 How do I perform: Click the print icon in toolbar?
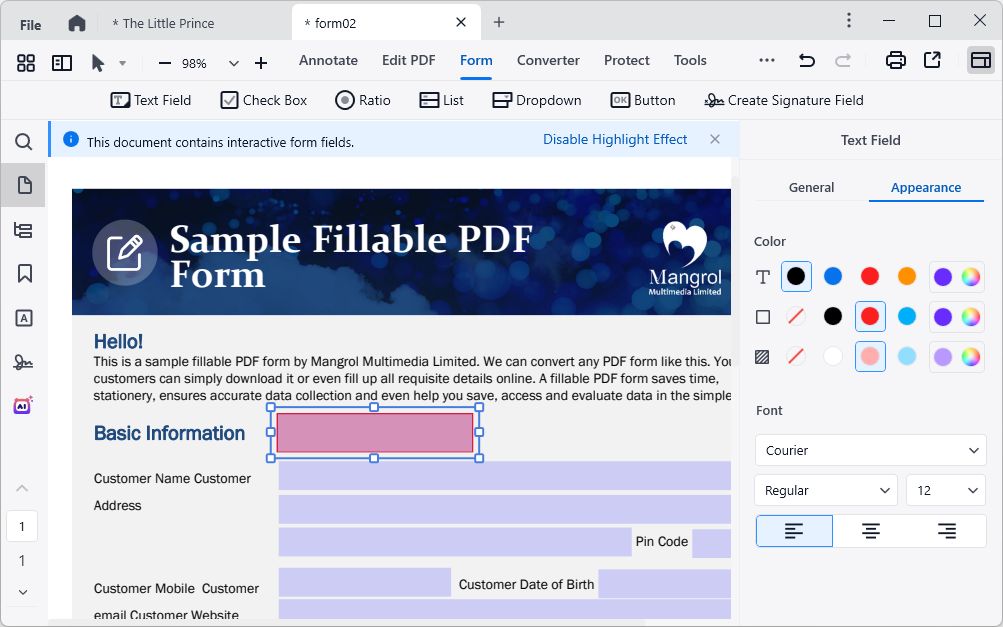[895, 61]
